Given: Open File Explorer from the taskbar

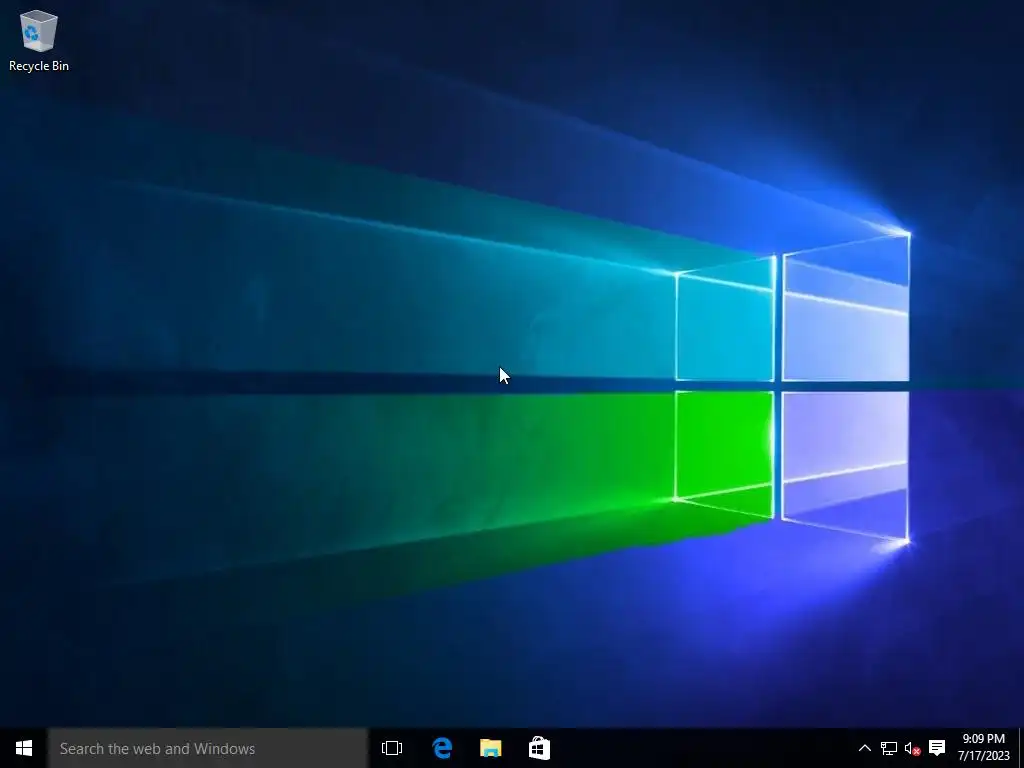Looking at the screenshot, I should click(490, 748).
